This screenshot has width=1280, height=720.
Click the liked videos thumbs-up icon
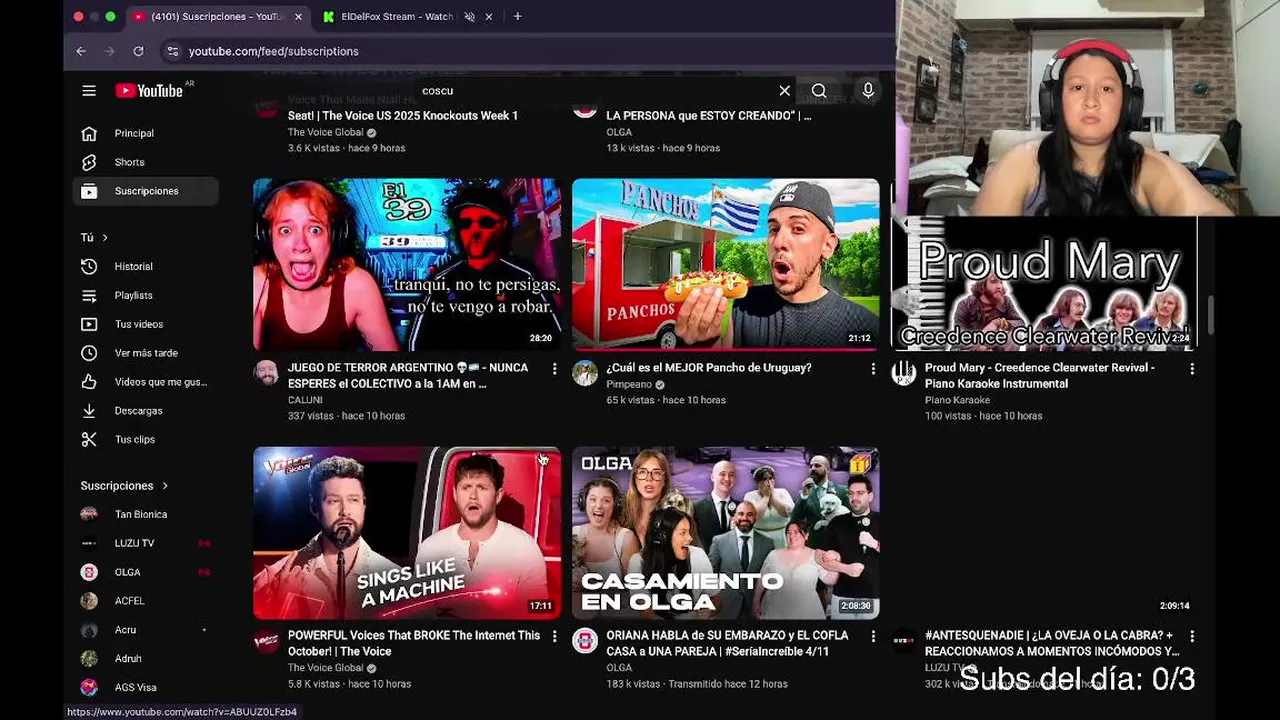pyautogui.click(x=89, y=382)
